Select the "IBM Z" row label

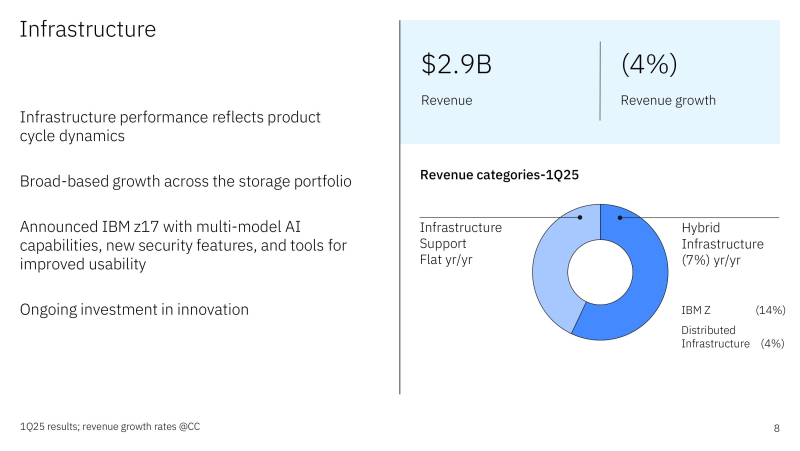click(698, 311)
